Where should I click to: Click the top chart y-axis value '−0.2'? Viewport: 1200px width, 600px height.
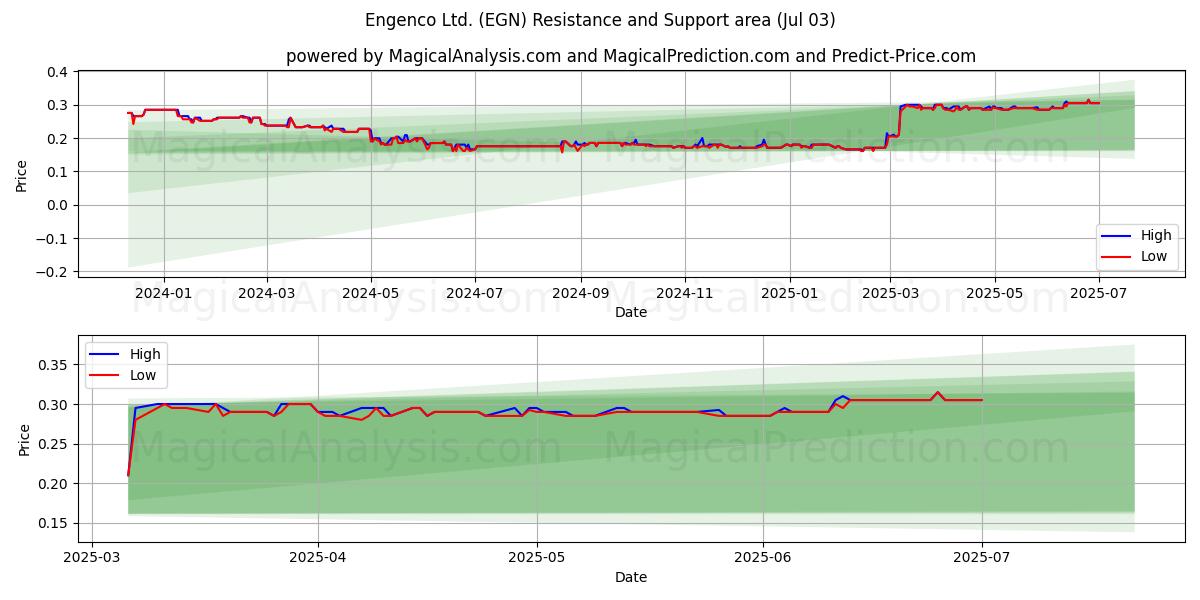coord(51,272)
